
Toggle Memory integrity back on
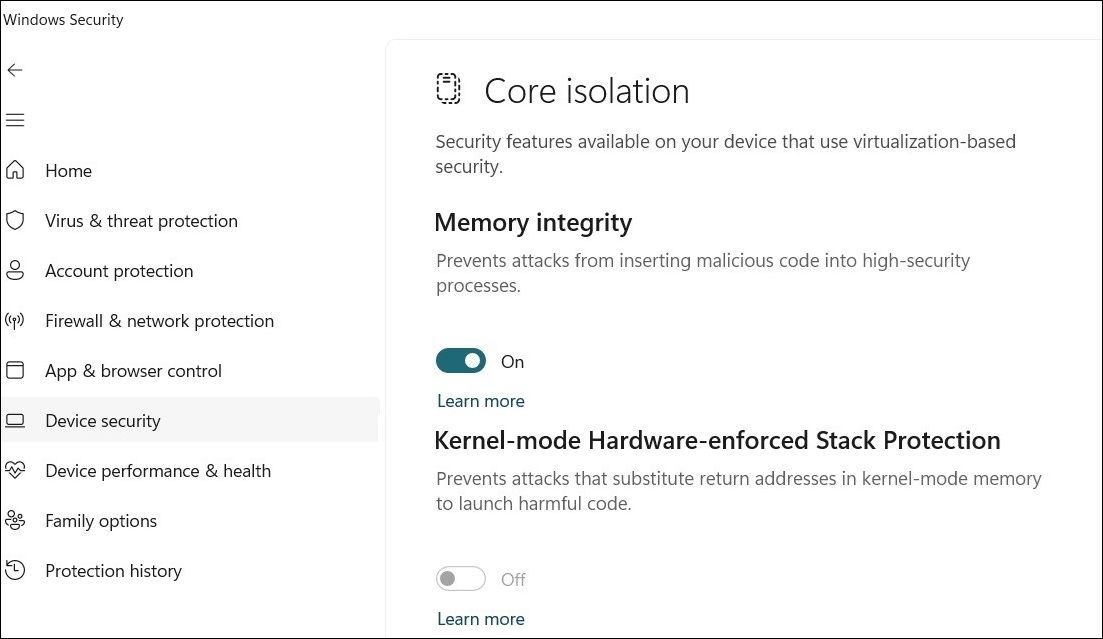click(x=461, y=360)
